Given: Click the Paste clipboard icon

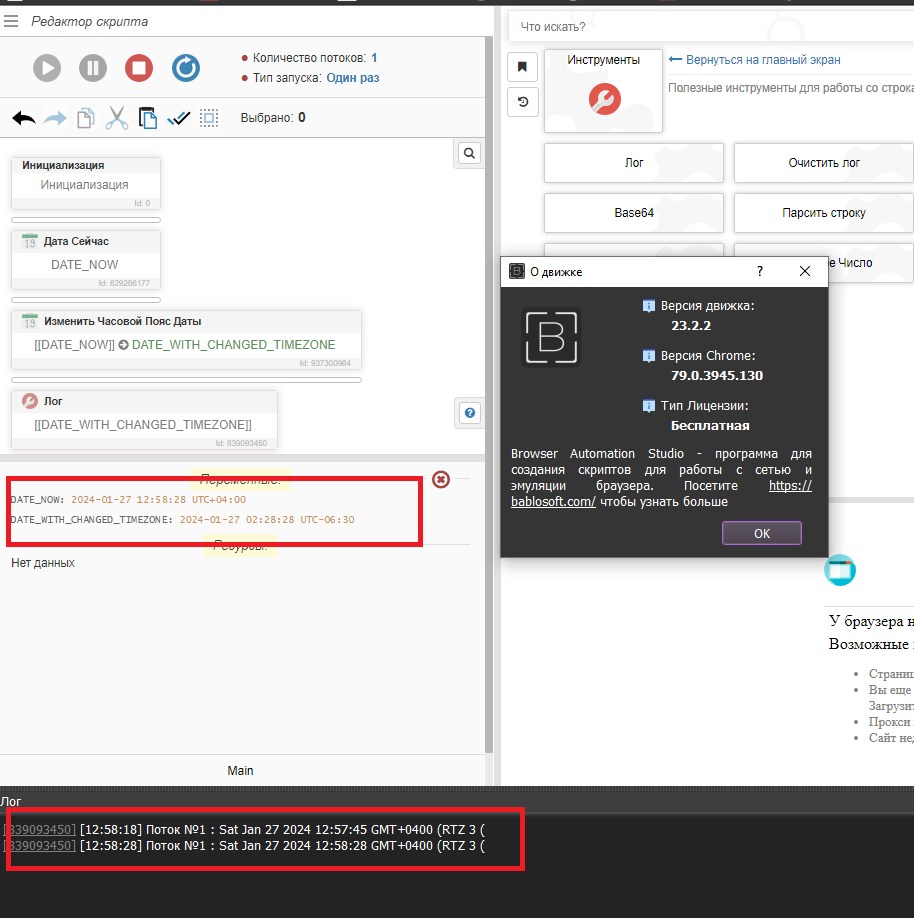Looking at the screenshot, I should (x=148, y=118).
